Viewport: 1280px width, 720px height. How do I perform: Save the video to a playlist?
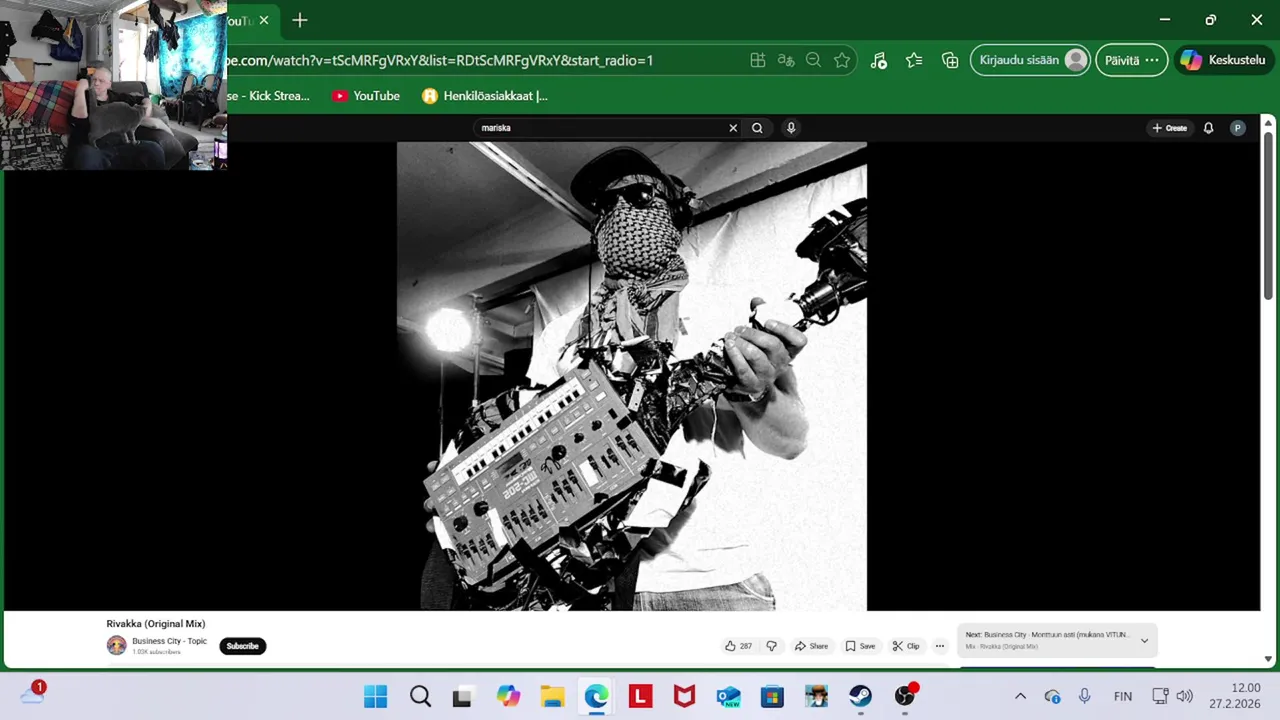[x=860, y=646]
